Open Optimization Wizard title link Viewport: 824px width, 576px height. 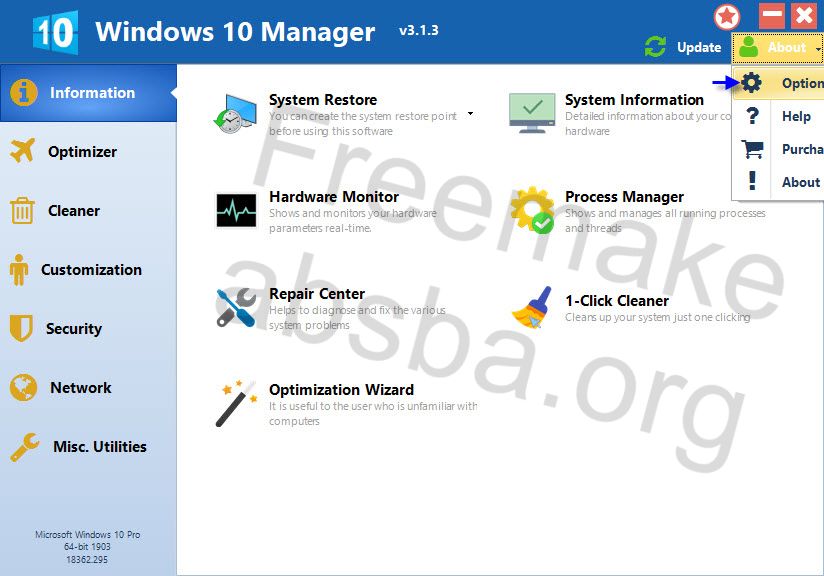pyautogui.click(x=342, y=390)
